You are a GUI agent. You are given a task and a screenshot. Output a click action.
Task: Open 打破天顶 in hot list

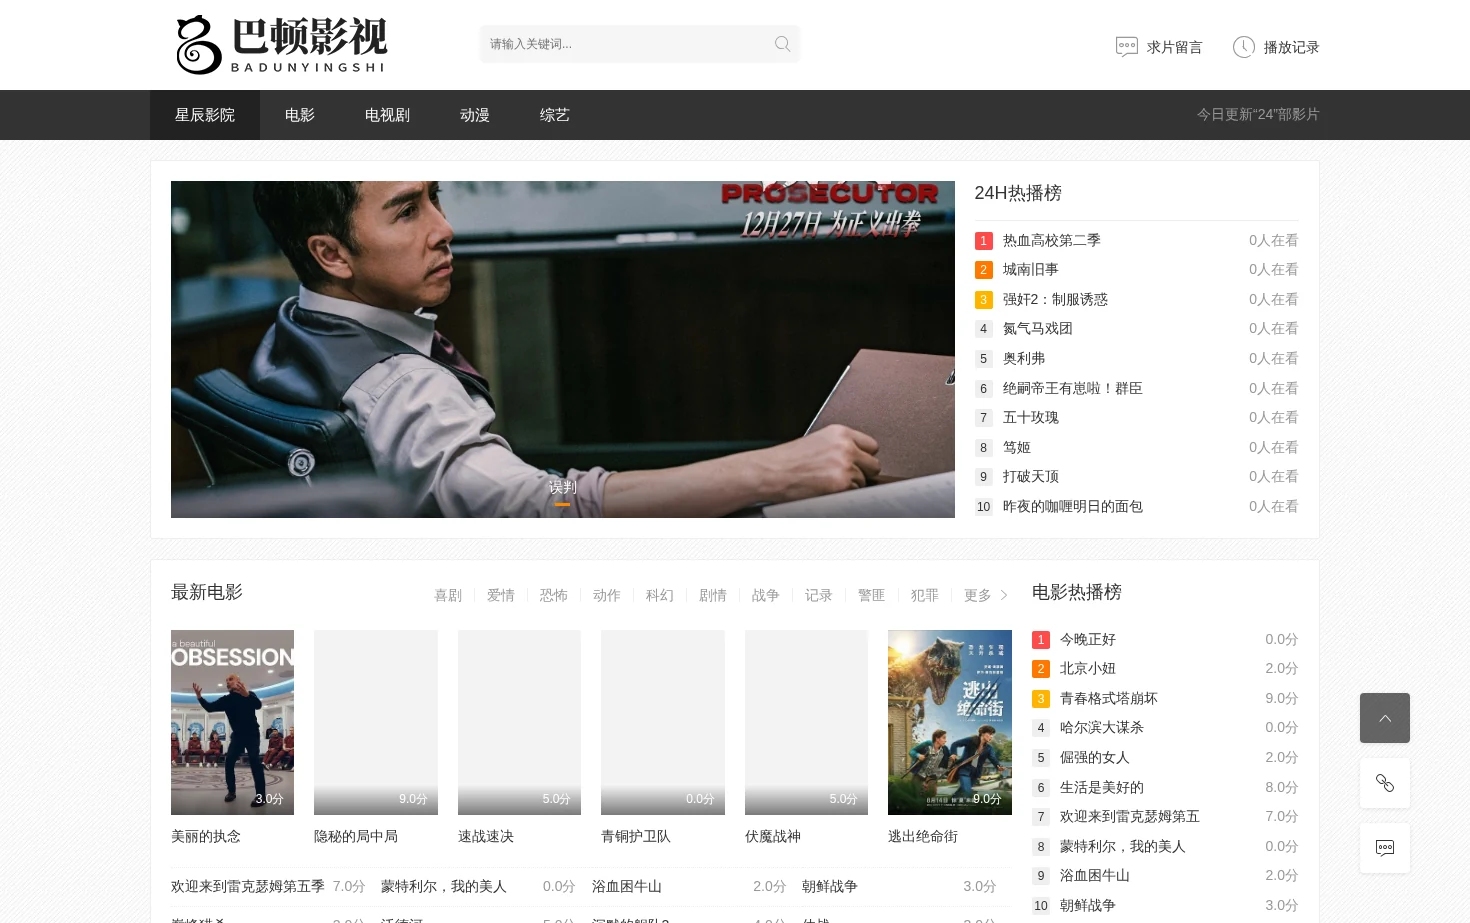coord(1031,476)
